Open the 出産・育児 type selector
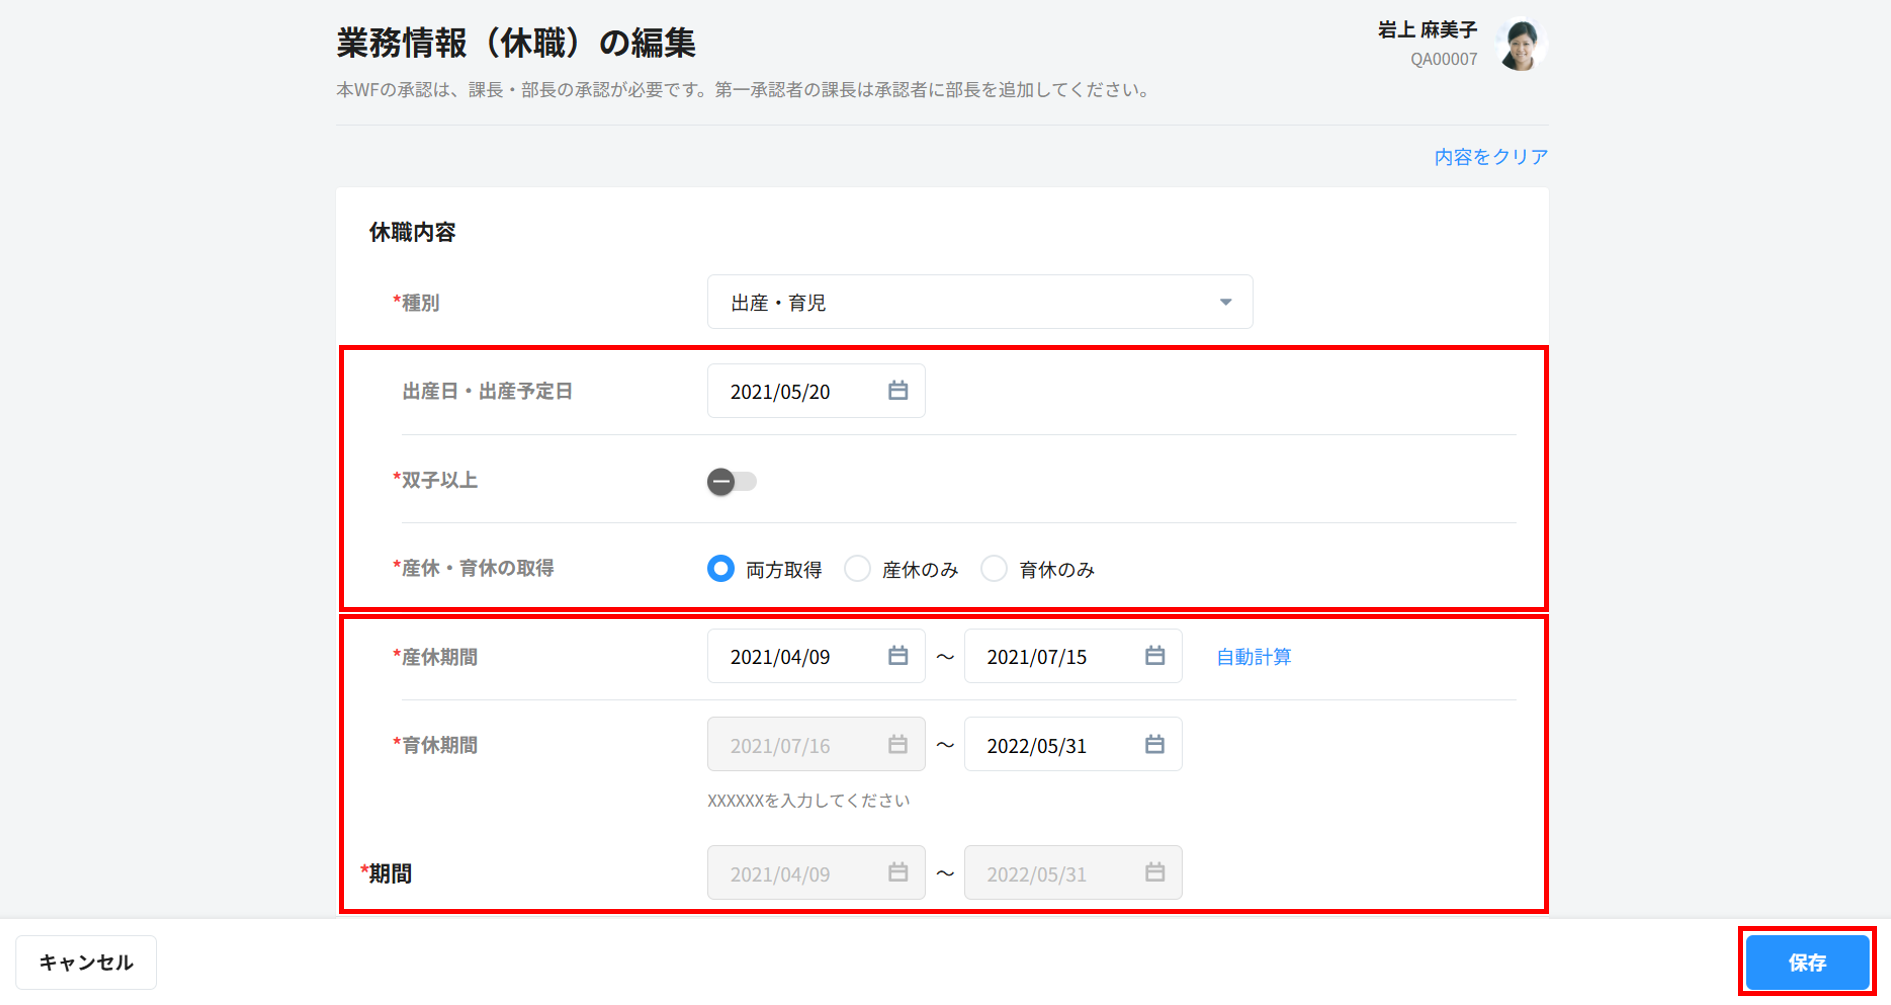This screenshot has width=1891, height=1005. click(960, 302)
